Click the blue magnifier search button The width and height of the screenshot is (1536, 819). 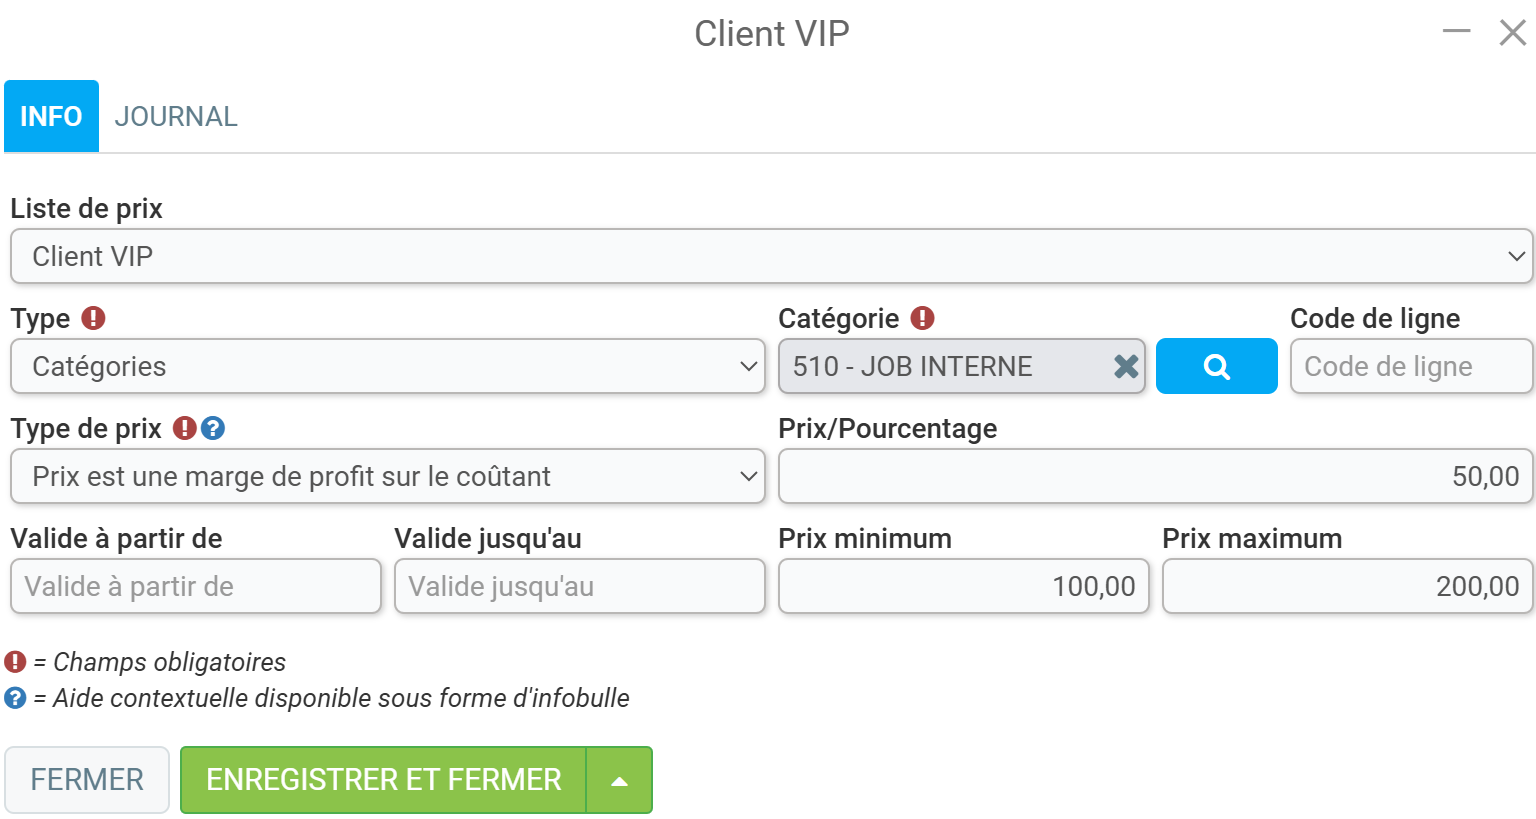1216,366
